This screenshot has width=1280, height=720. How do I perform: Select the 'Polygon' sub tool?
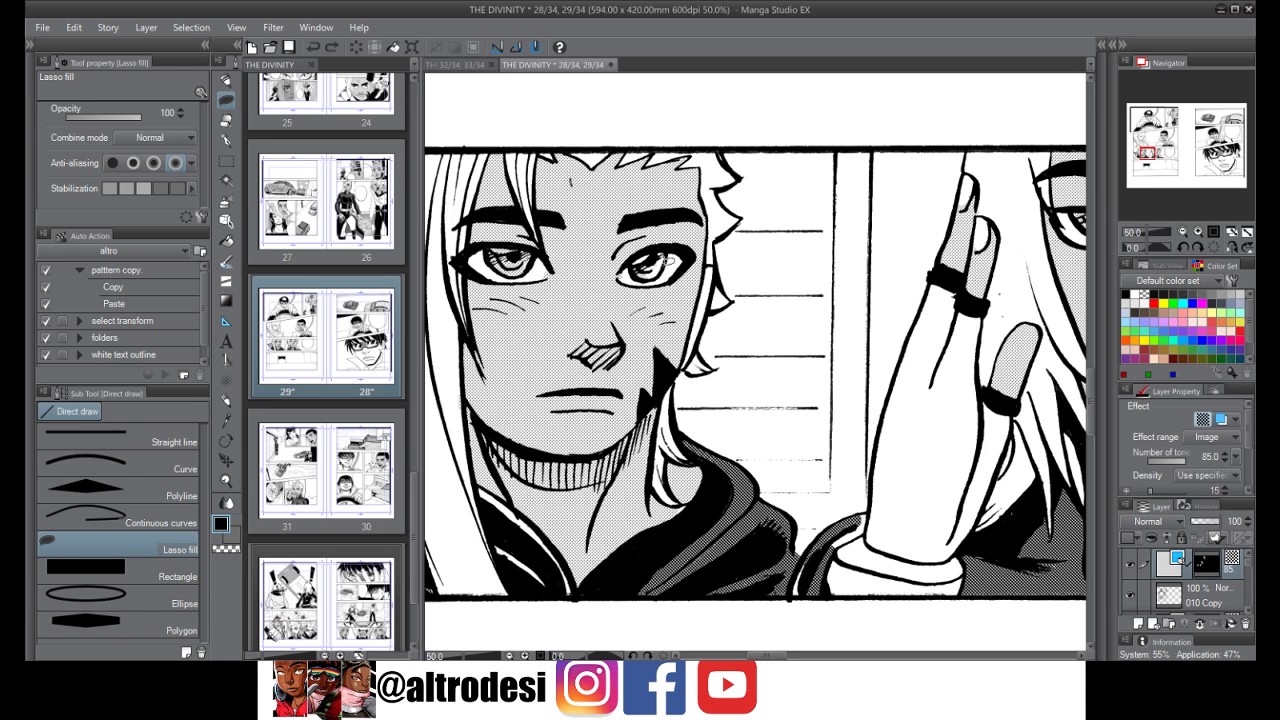click(x=118, y=625)
